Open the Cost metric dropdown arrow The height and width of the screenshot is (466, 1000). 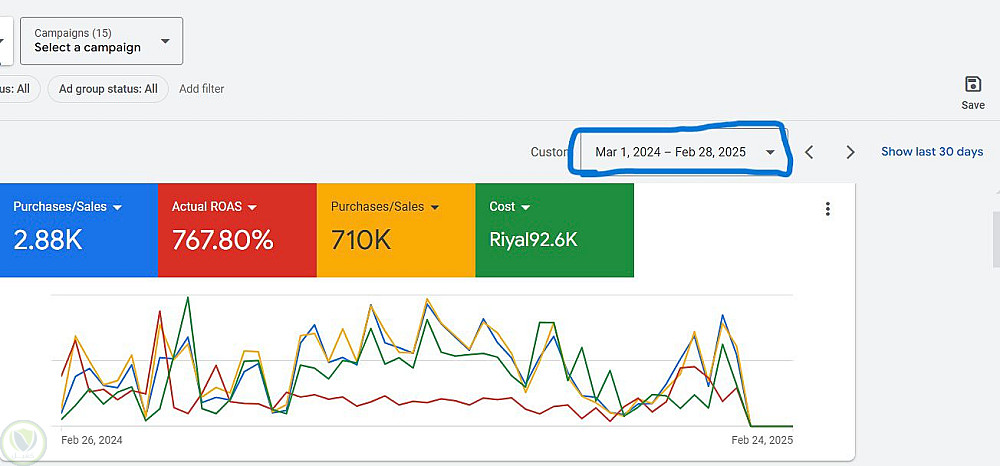point(525,207)
